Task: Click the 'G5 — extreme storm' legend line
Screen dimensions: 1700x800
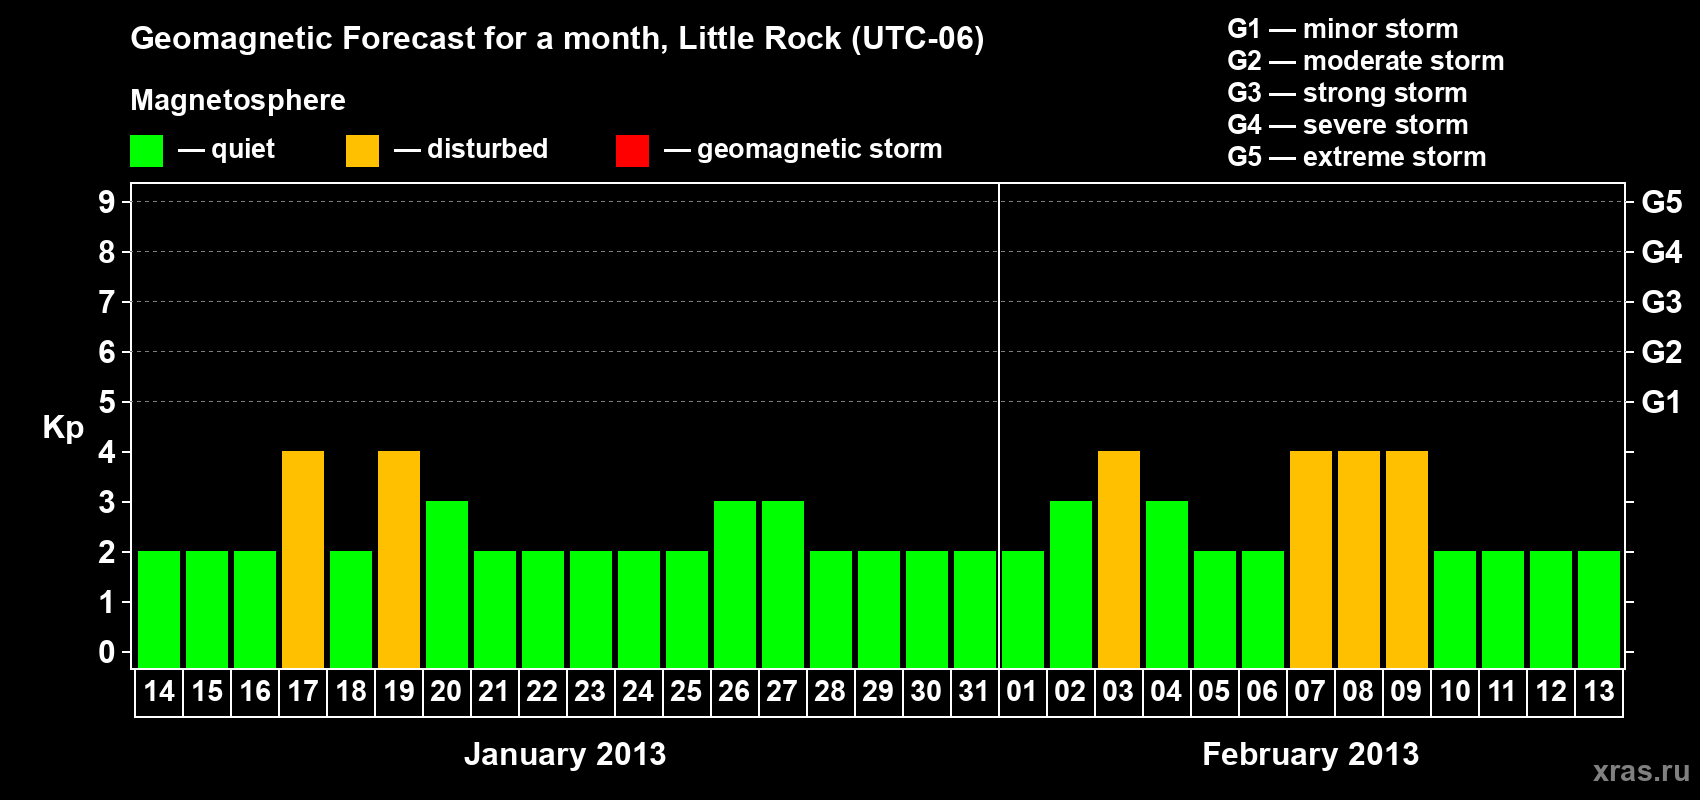Action: pyautogui.click(x=1357, y=157)
